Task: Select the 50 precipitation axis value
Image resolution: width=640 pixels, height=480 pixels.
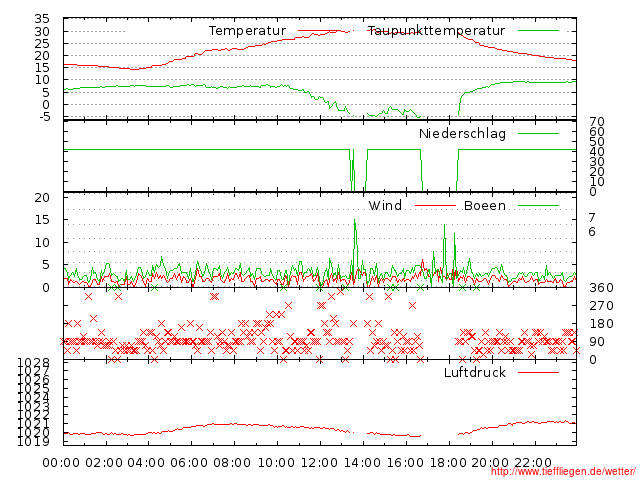Action: 597,142
